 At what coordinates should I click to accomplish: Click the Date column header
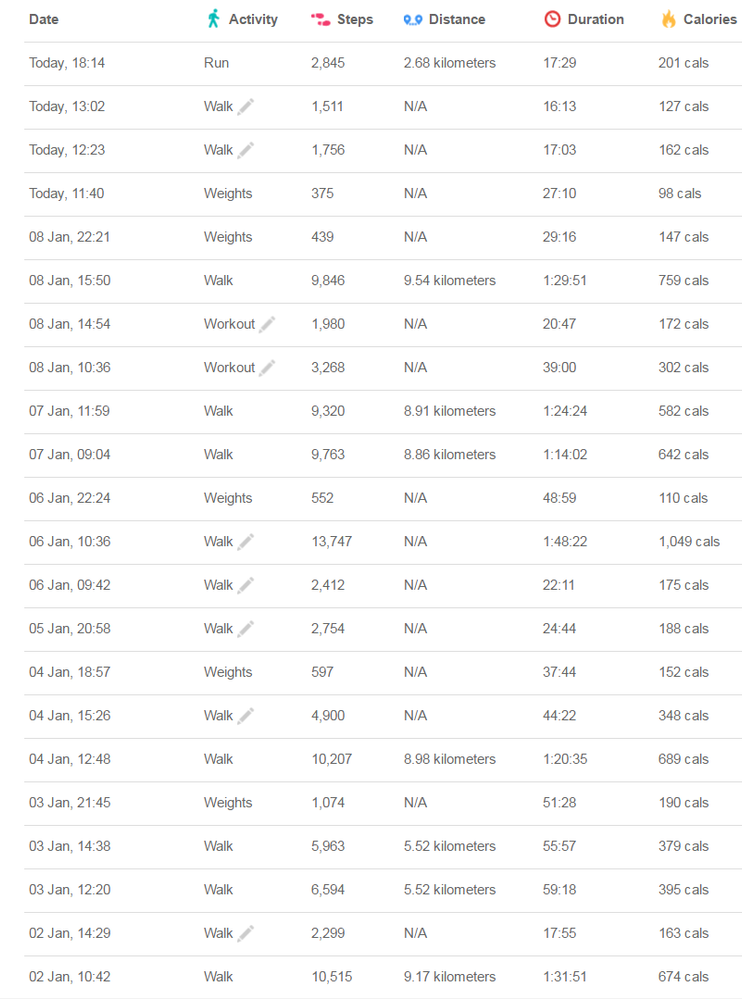point(44,19)
